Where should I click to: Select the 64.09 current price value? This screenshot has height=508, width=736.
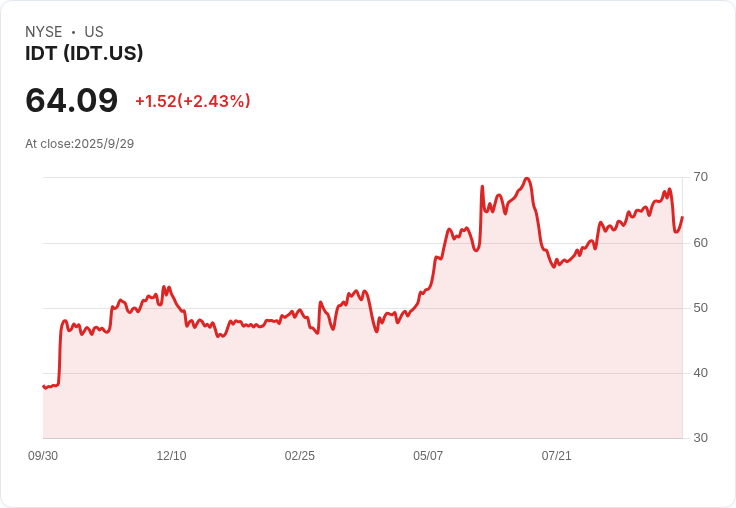click(x=71, y=100)
